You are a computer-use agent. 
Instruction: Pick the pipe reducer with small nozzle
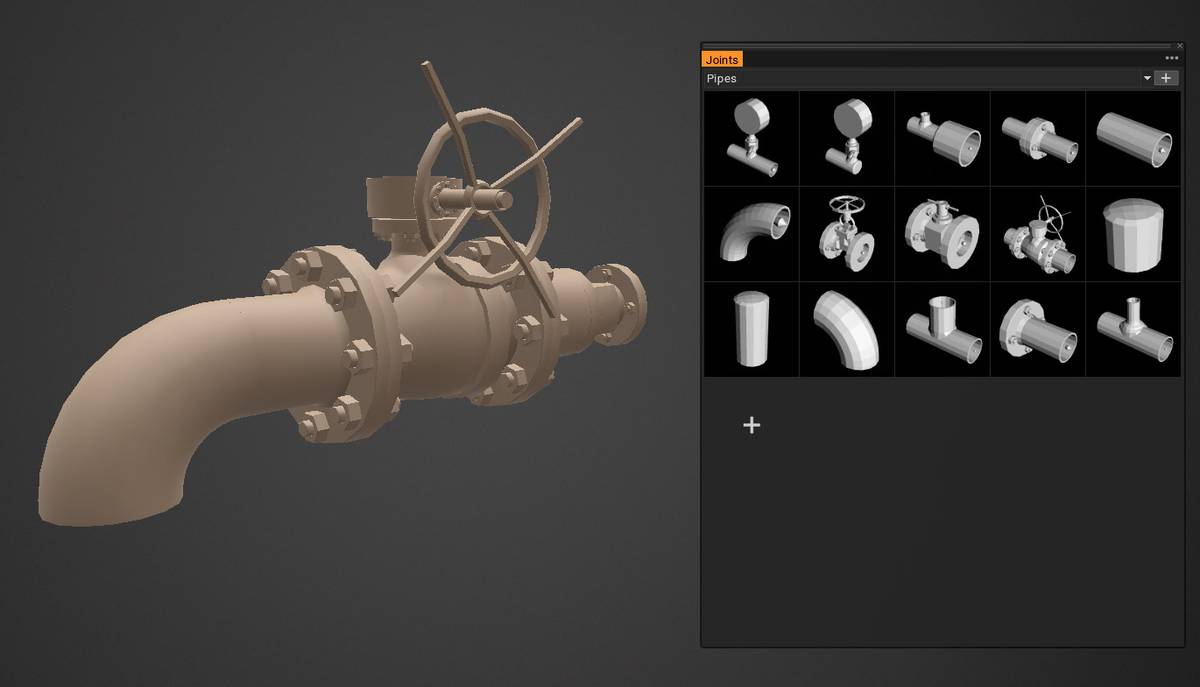[x=942, y=138]
